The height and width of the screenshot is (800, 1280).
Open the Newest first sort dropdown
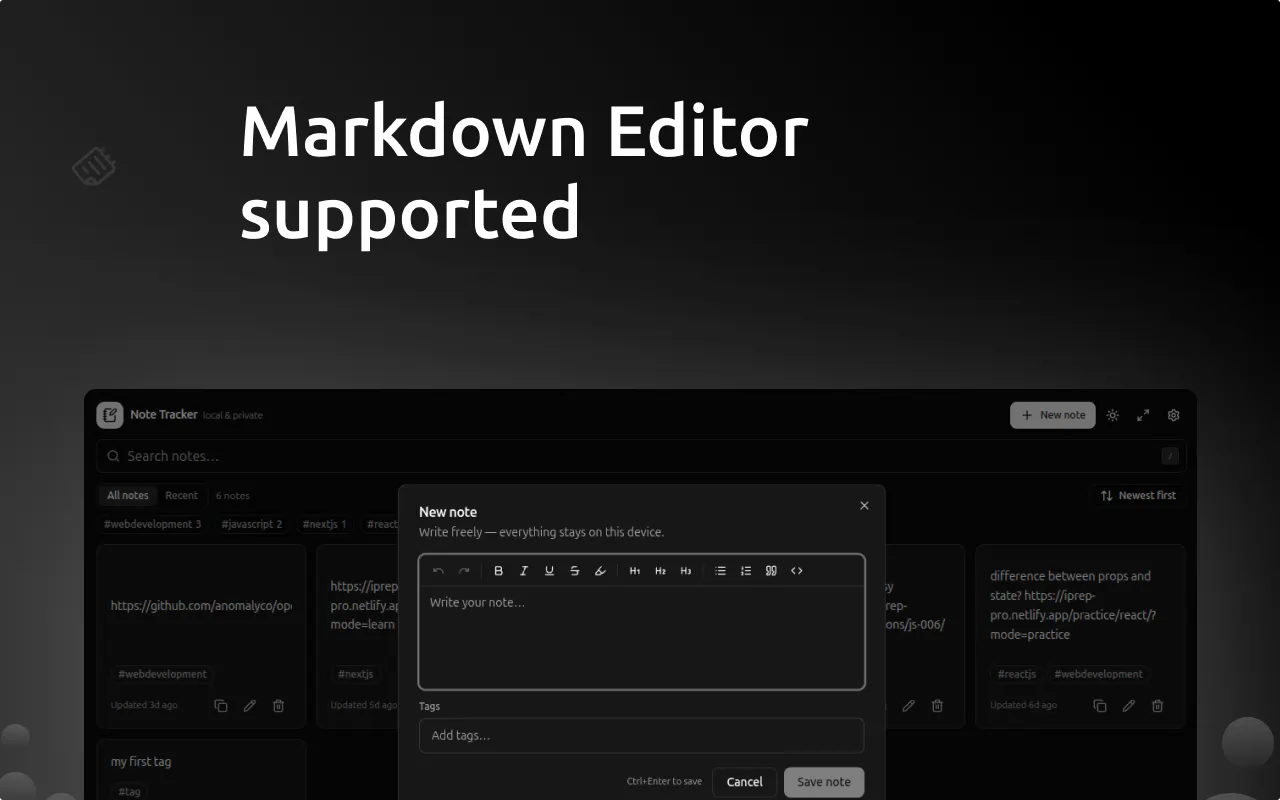pos(1138,495)
